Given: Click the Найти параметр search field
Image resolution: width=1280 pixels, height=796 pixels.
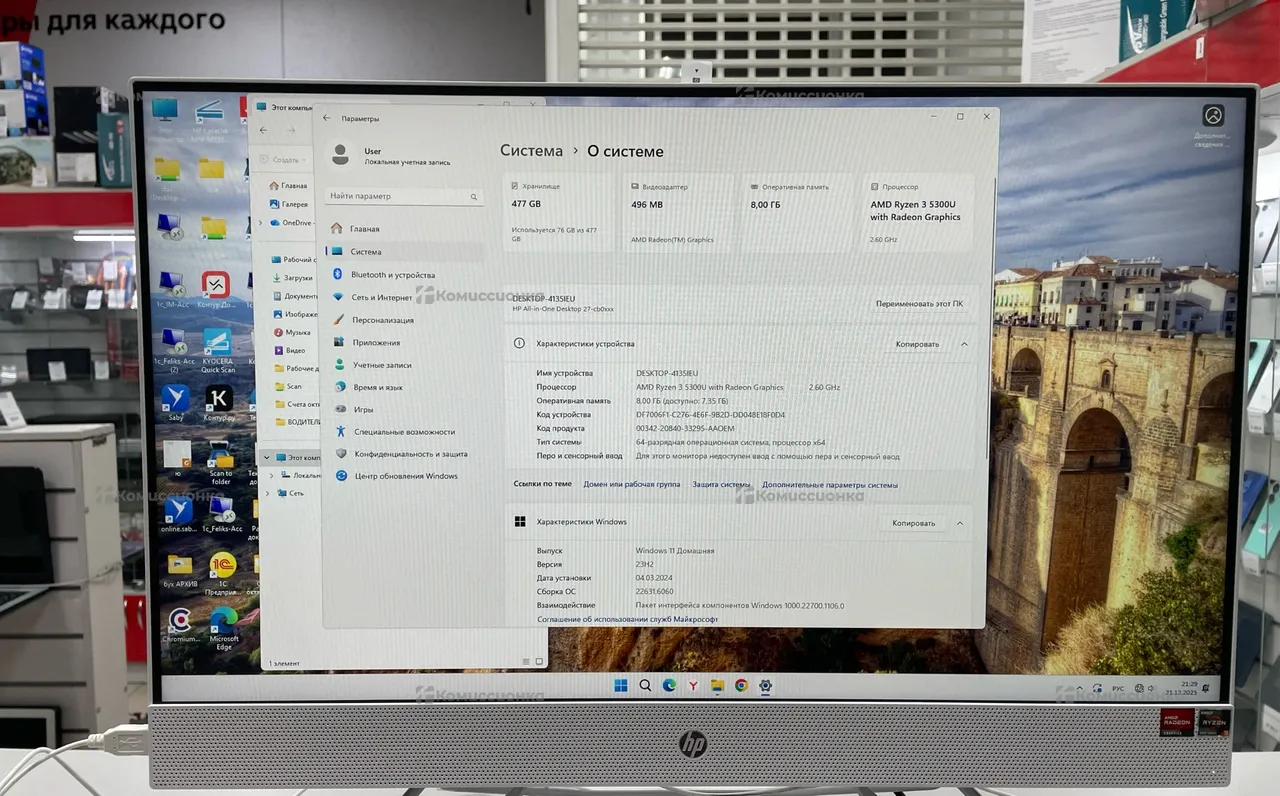Looking at the screenshot, I should [405, 196].
